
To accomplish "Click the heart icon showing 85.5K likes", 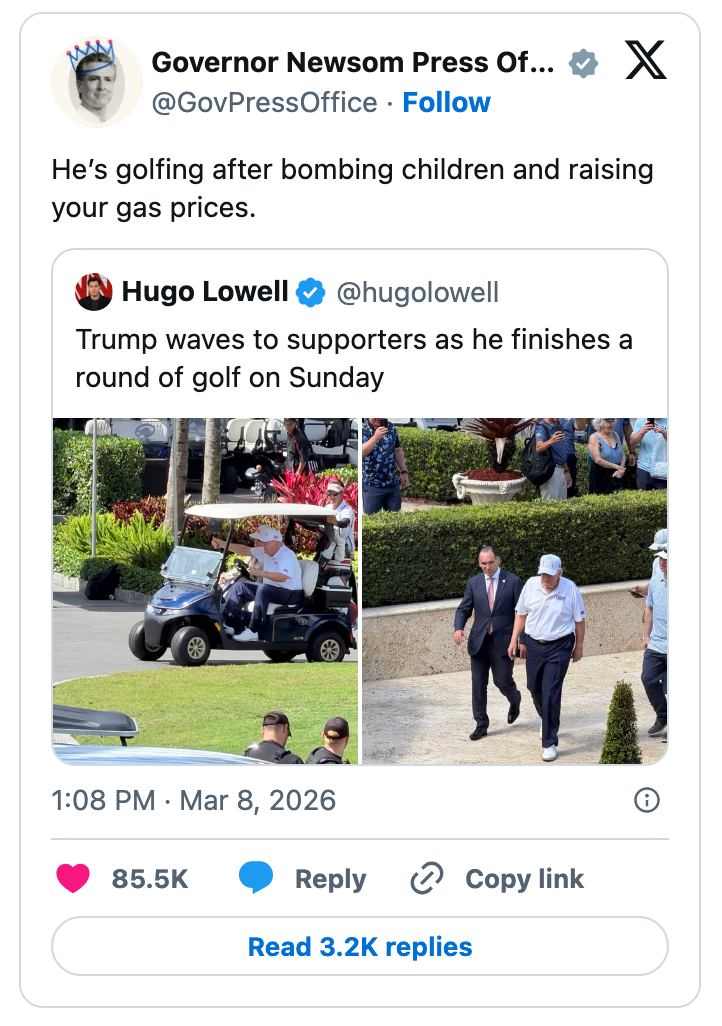I will tap(71, 879).
